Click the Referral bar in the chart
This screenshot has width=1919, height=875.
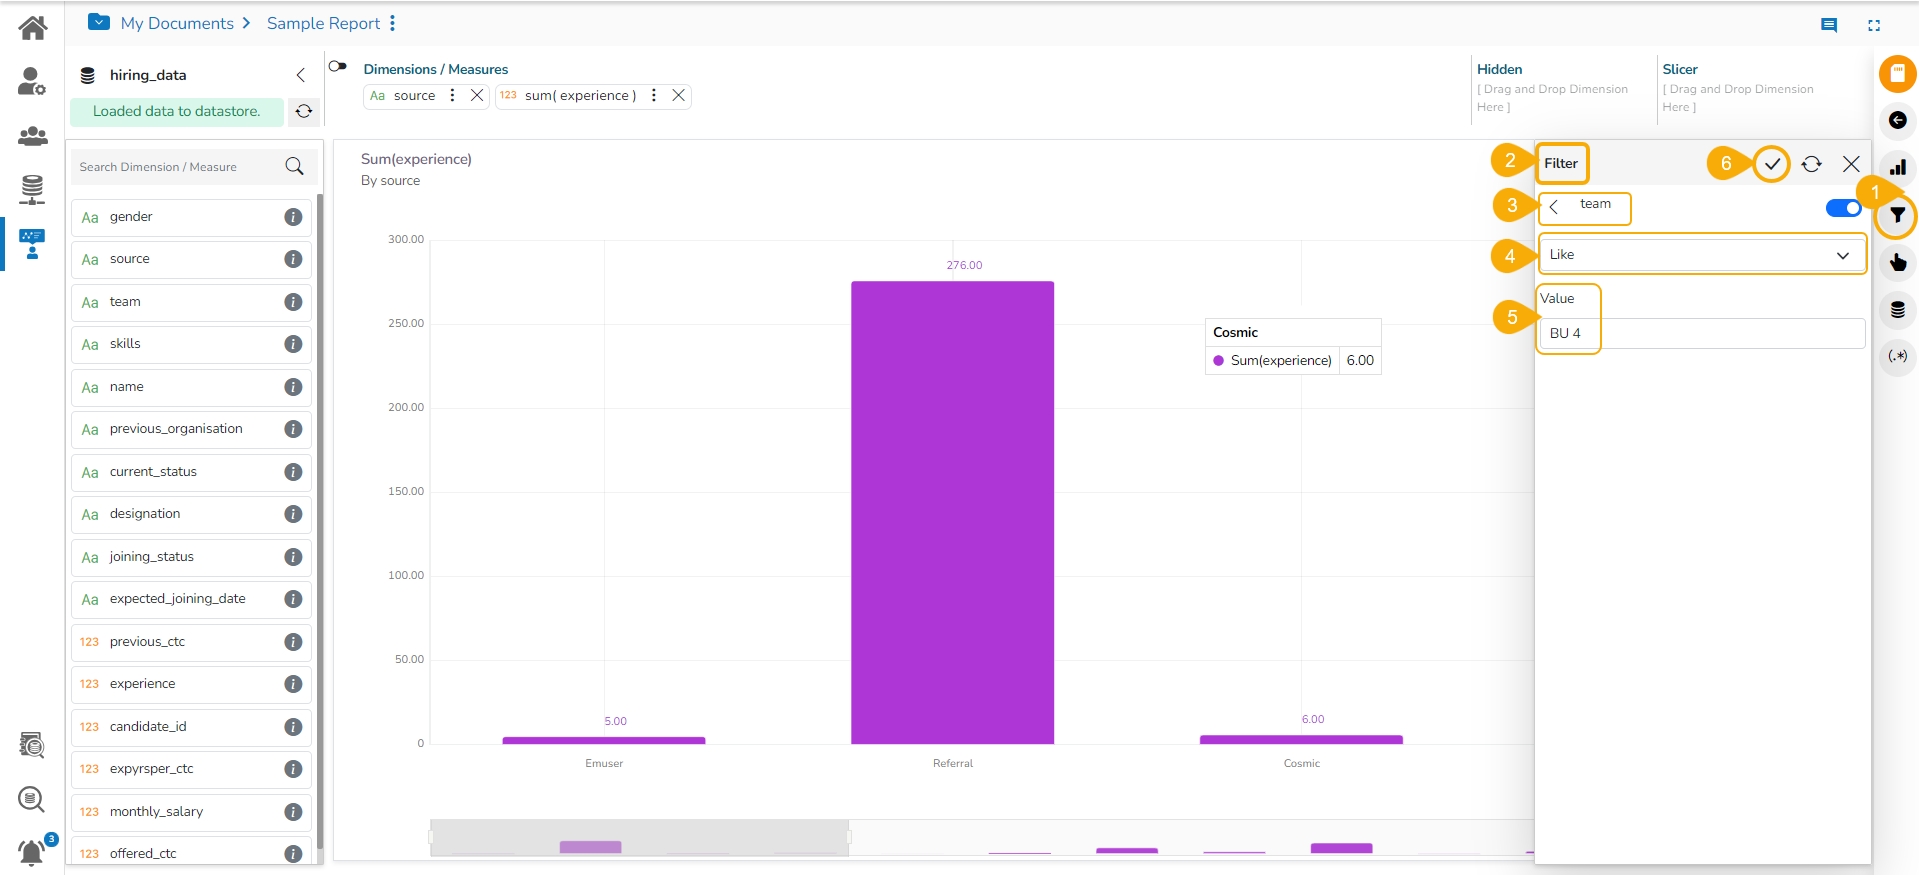(x=952, y=512)
